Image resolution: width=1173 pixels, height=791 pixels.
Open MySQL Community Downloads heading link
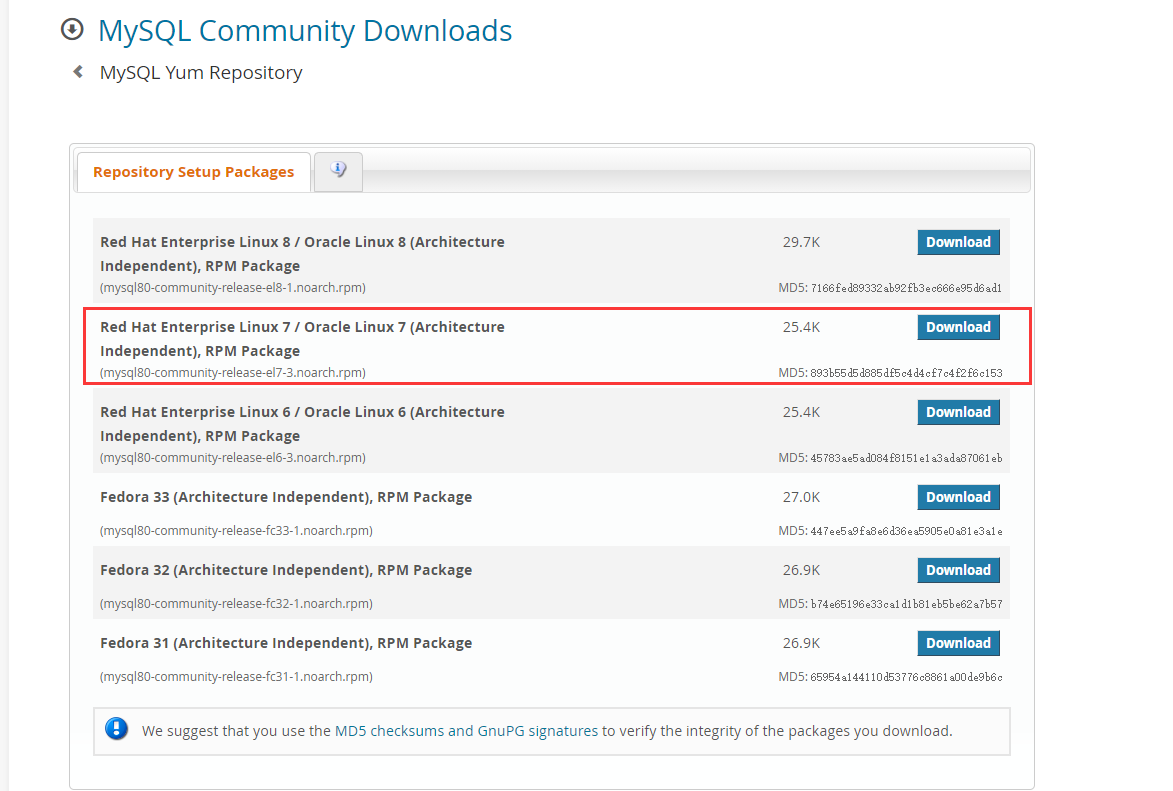[x=305, y=31]
